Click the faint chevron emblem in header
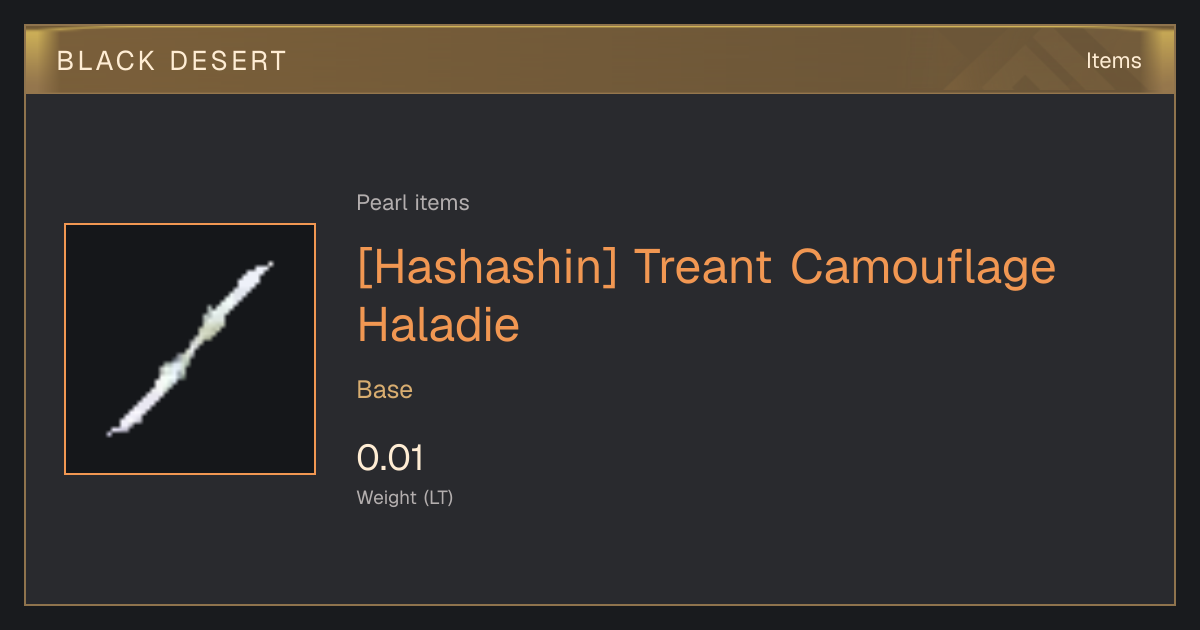 point(1030,64)
